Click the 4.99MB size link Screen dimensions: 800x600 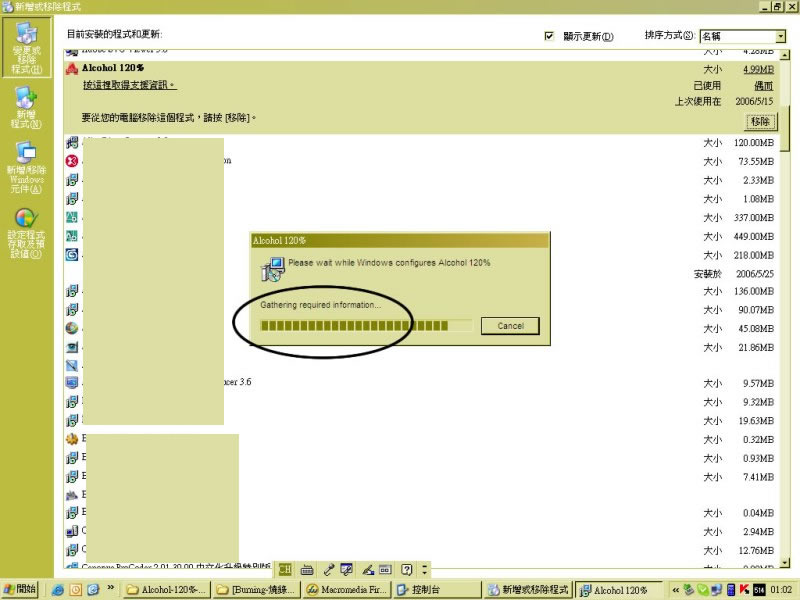pos(758,69)
